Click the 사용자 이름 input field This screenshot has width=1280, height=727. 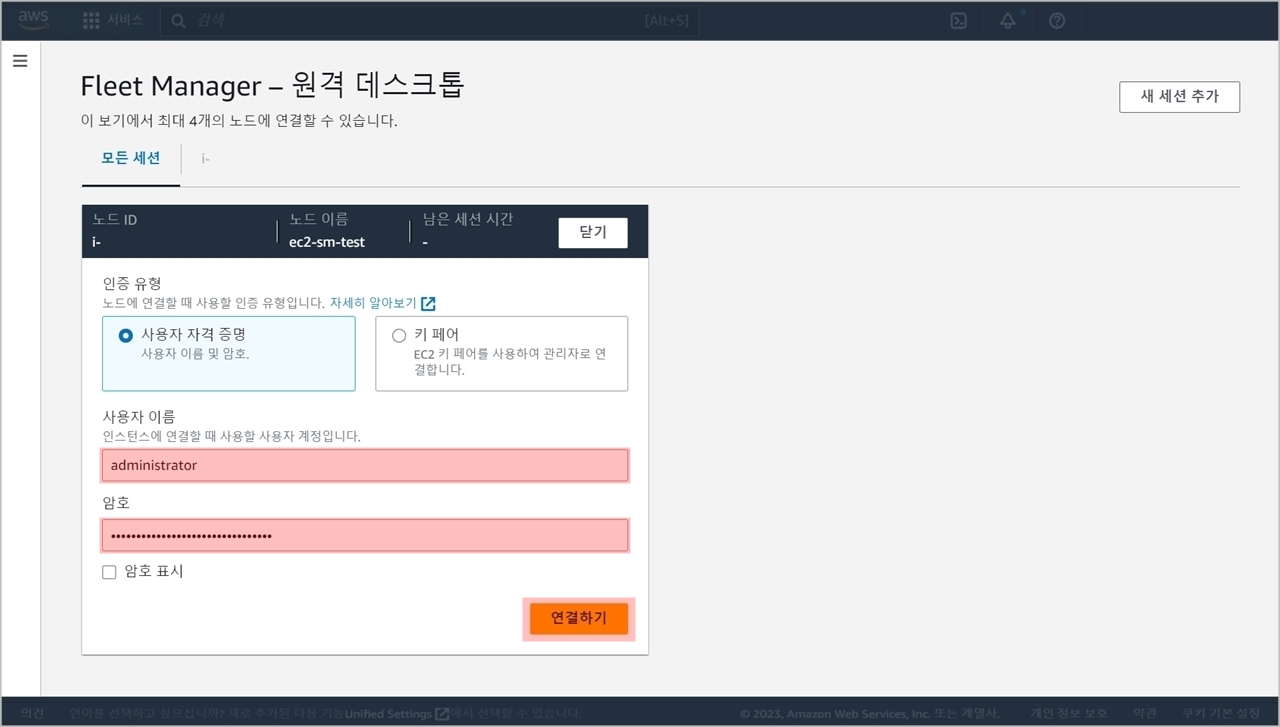point(365,465)
